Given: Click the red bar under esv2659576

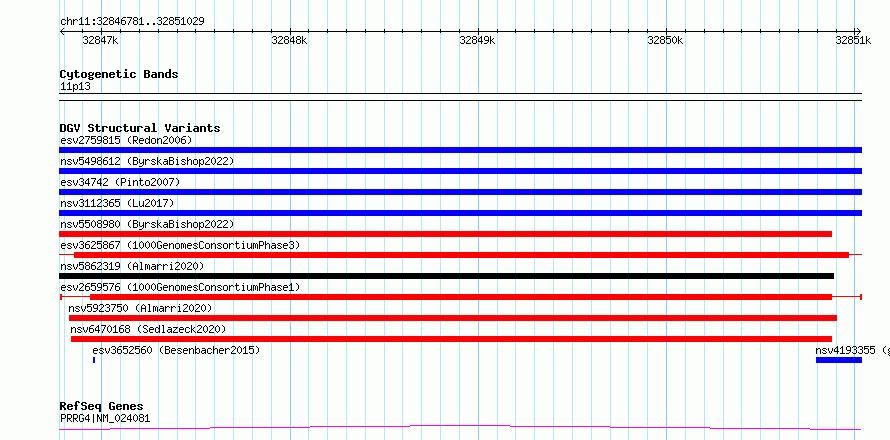Looking at the screenshot, I should (x=461, y=297).
